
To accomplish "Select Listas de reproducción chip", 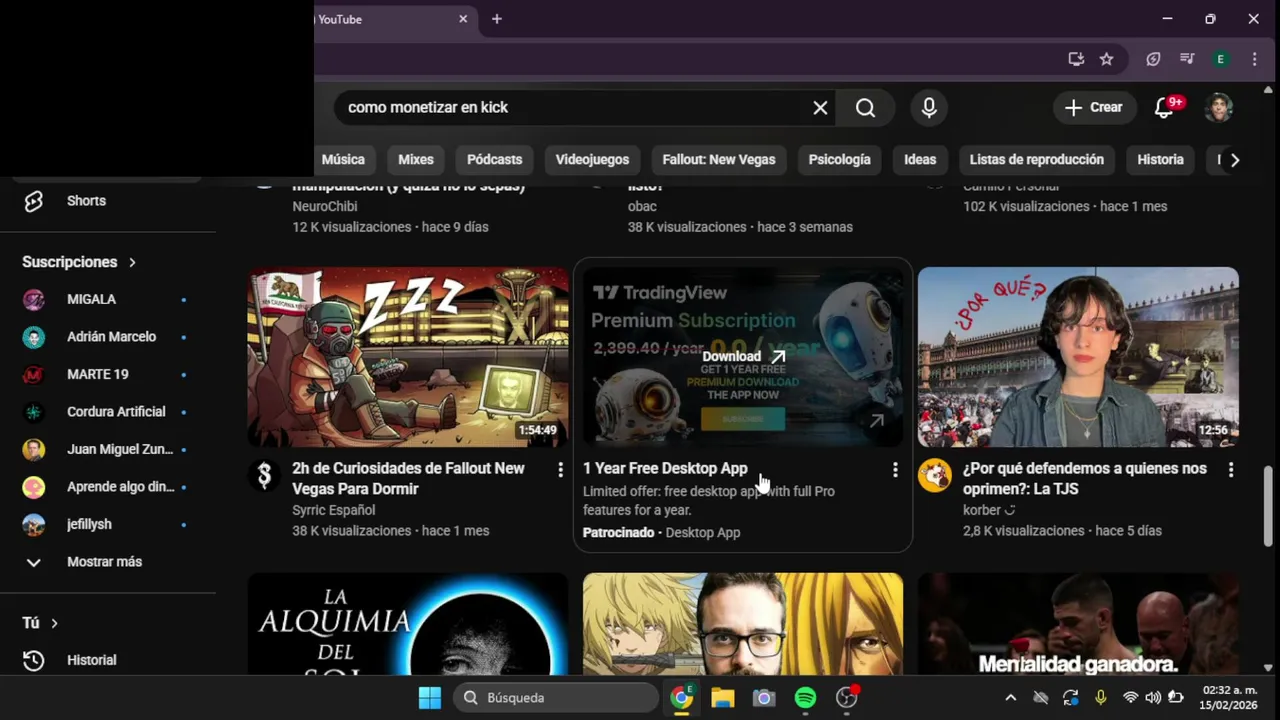I will (x=1037, y=160).
